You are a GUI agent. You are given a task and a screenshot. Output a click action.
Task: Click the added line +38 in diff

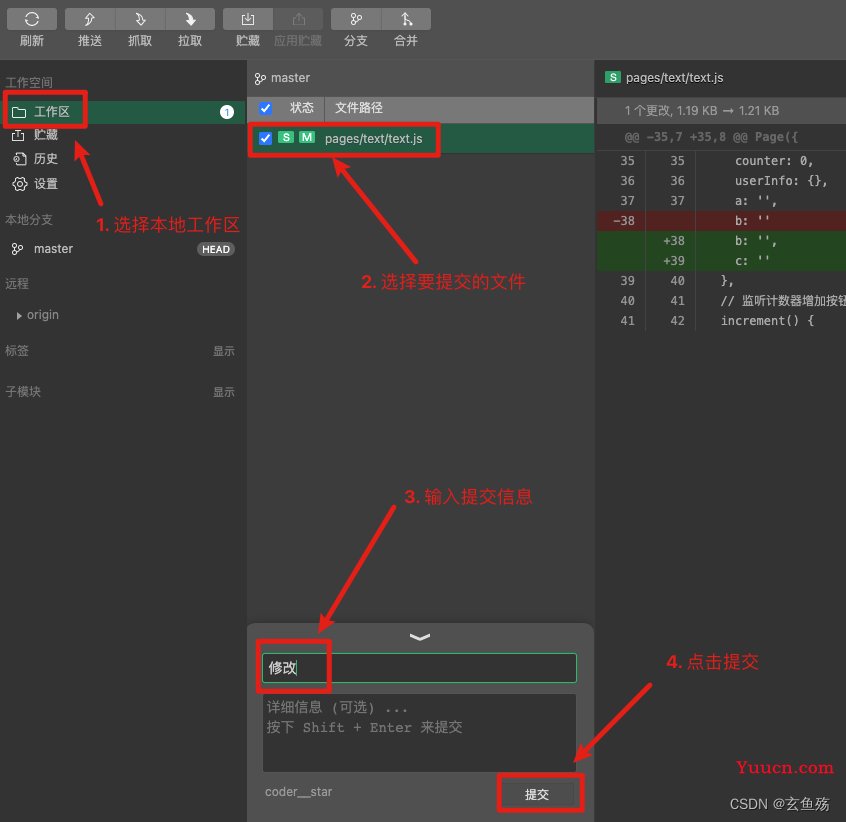coord(721,241)
